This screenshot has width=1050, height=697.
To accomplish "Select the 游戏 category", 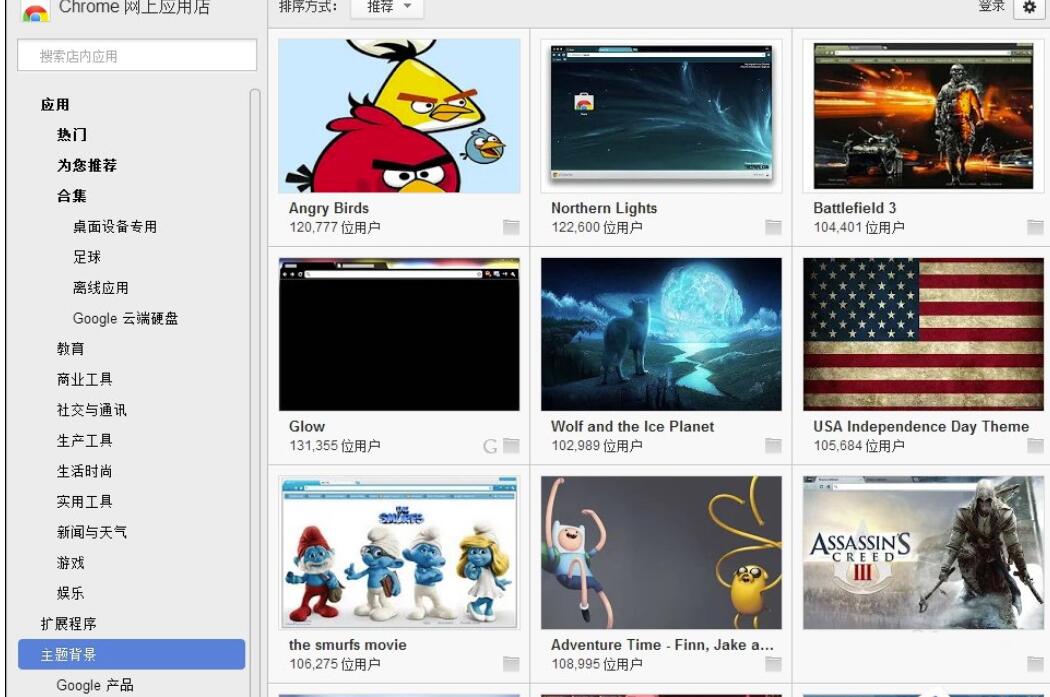I will pyautogui.click(x=70, y=562).
